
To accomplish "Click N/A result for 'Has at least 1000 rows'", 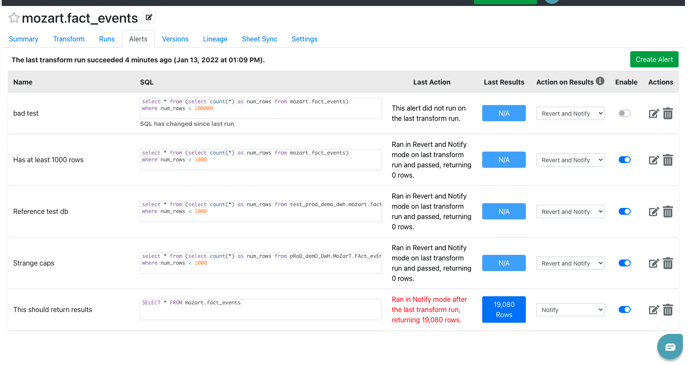I will 504,160.
